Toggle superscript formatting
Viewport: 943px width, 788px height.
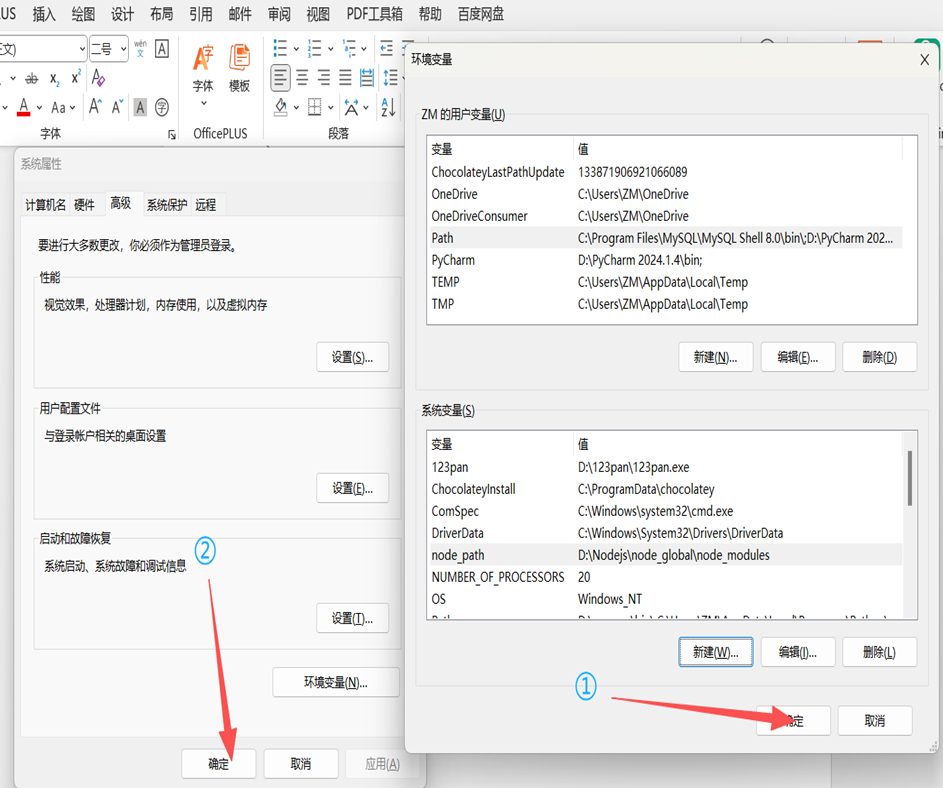point(76,78)
